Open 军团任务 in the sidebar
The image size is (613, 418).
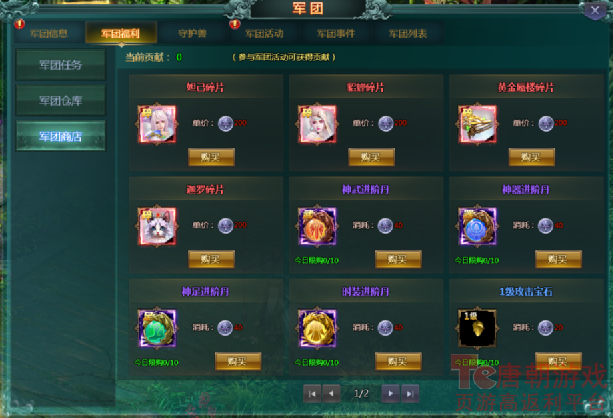click(61, 65)
